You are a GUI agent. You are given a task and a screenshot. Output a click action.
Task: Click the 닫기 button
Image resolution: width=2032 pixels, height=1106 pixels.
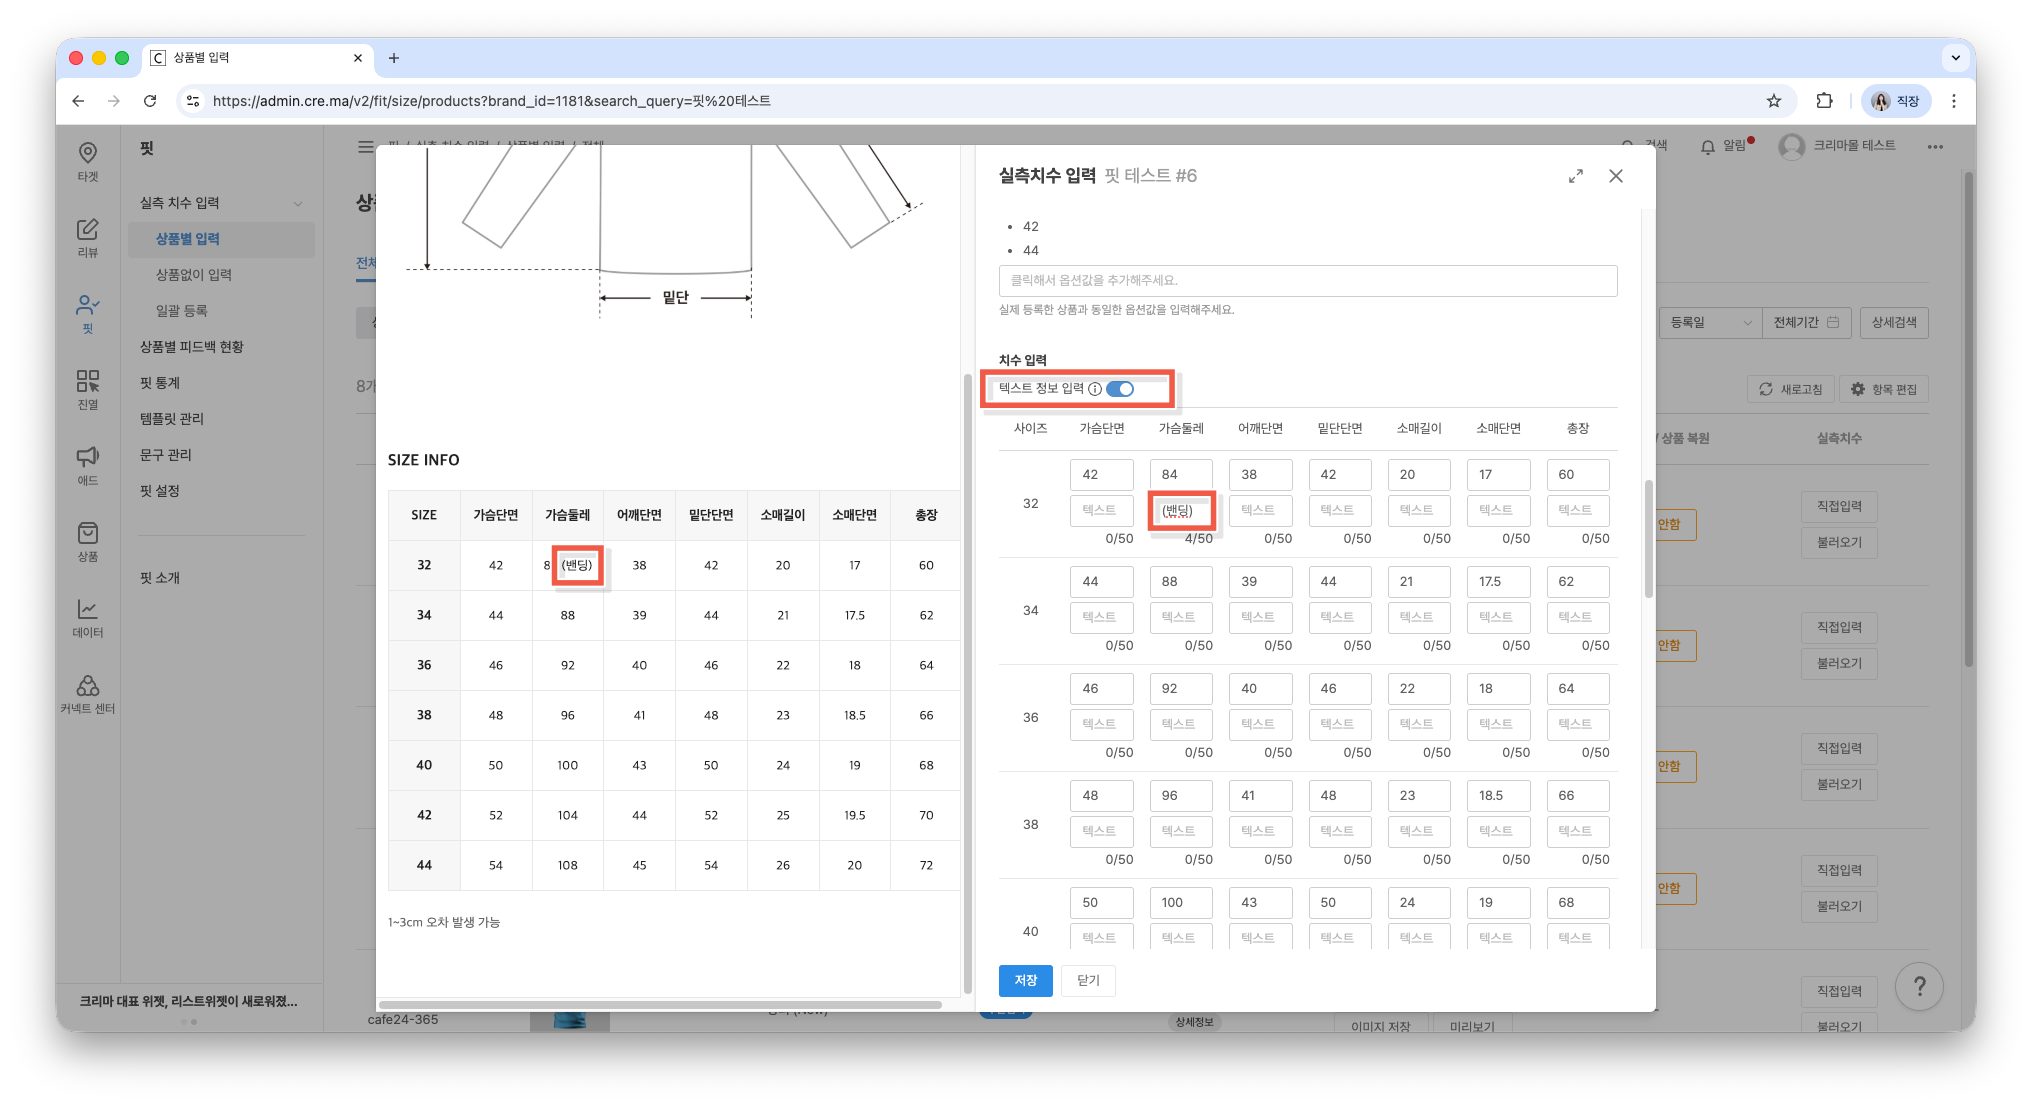tap(1088, 981)
